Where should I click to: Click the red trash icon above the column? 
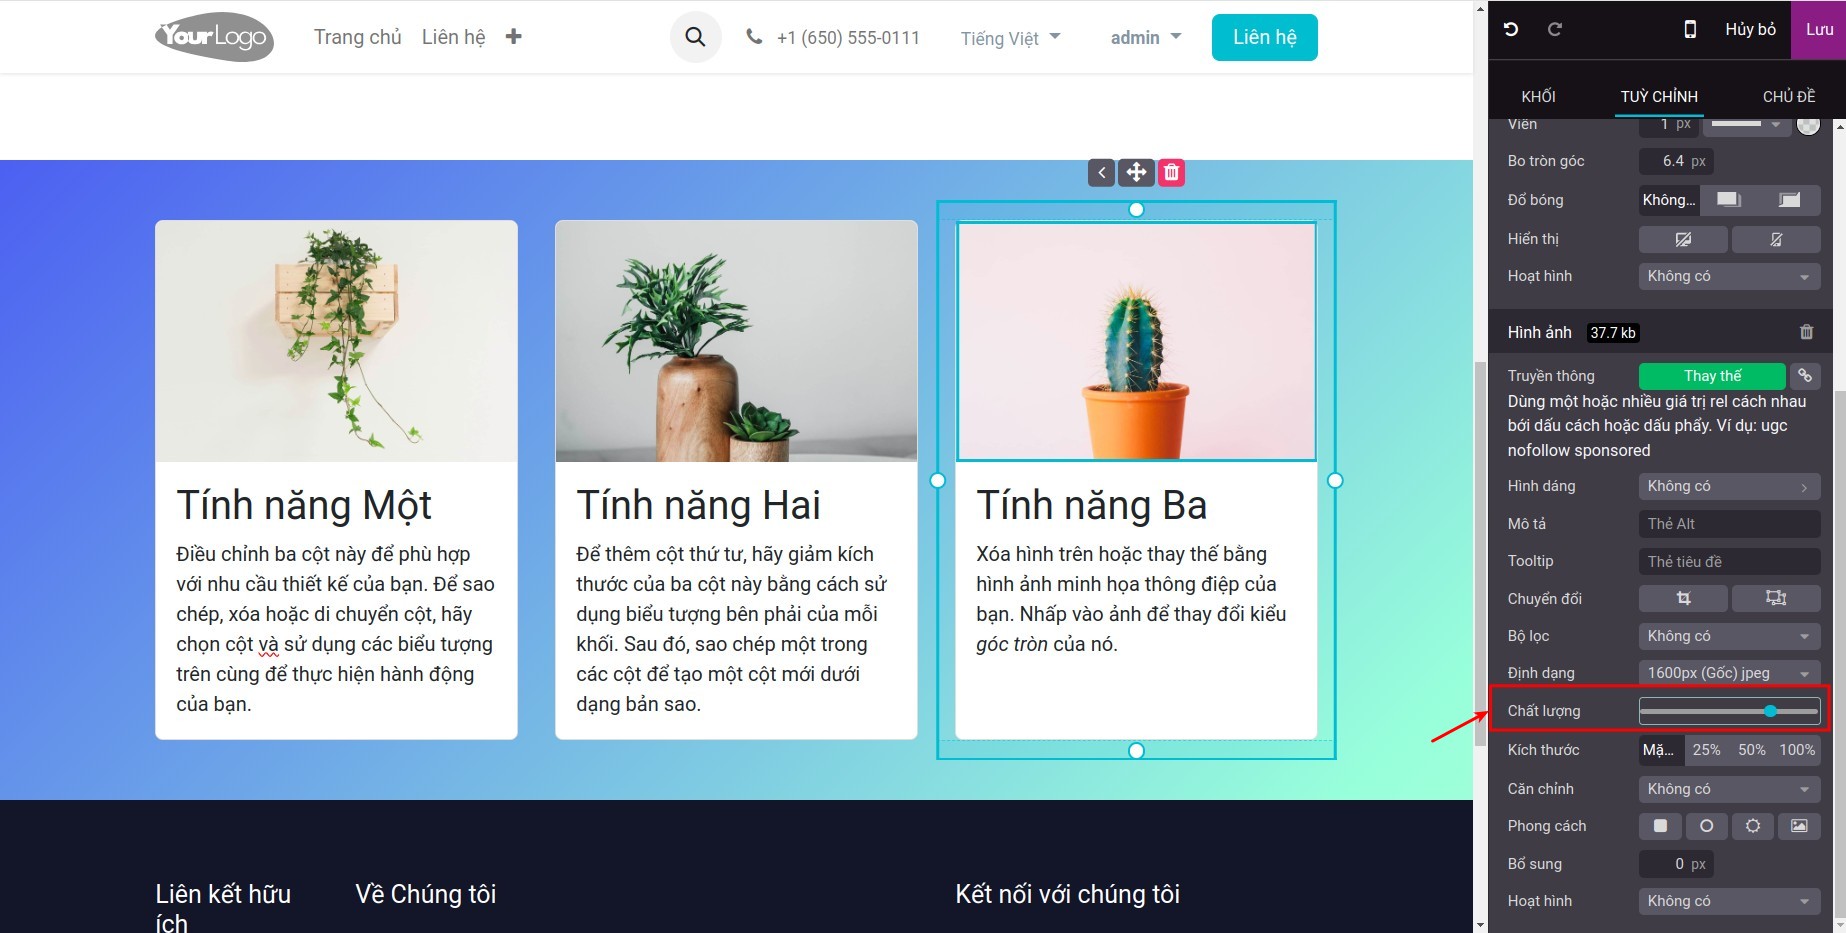[1171, 172]
